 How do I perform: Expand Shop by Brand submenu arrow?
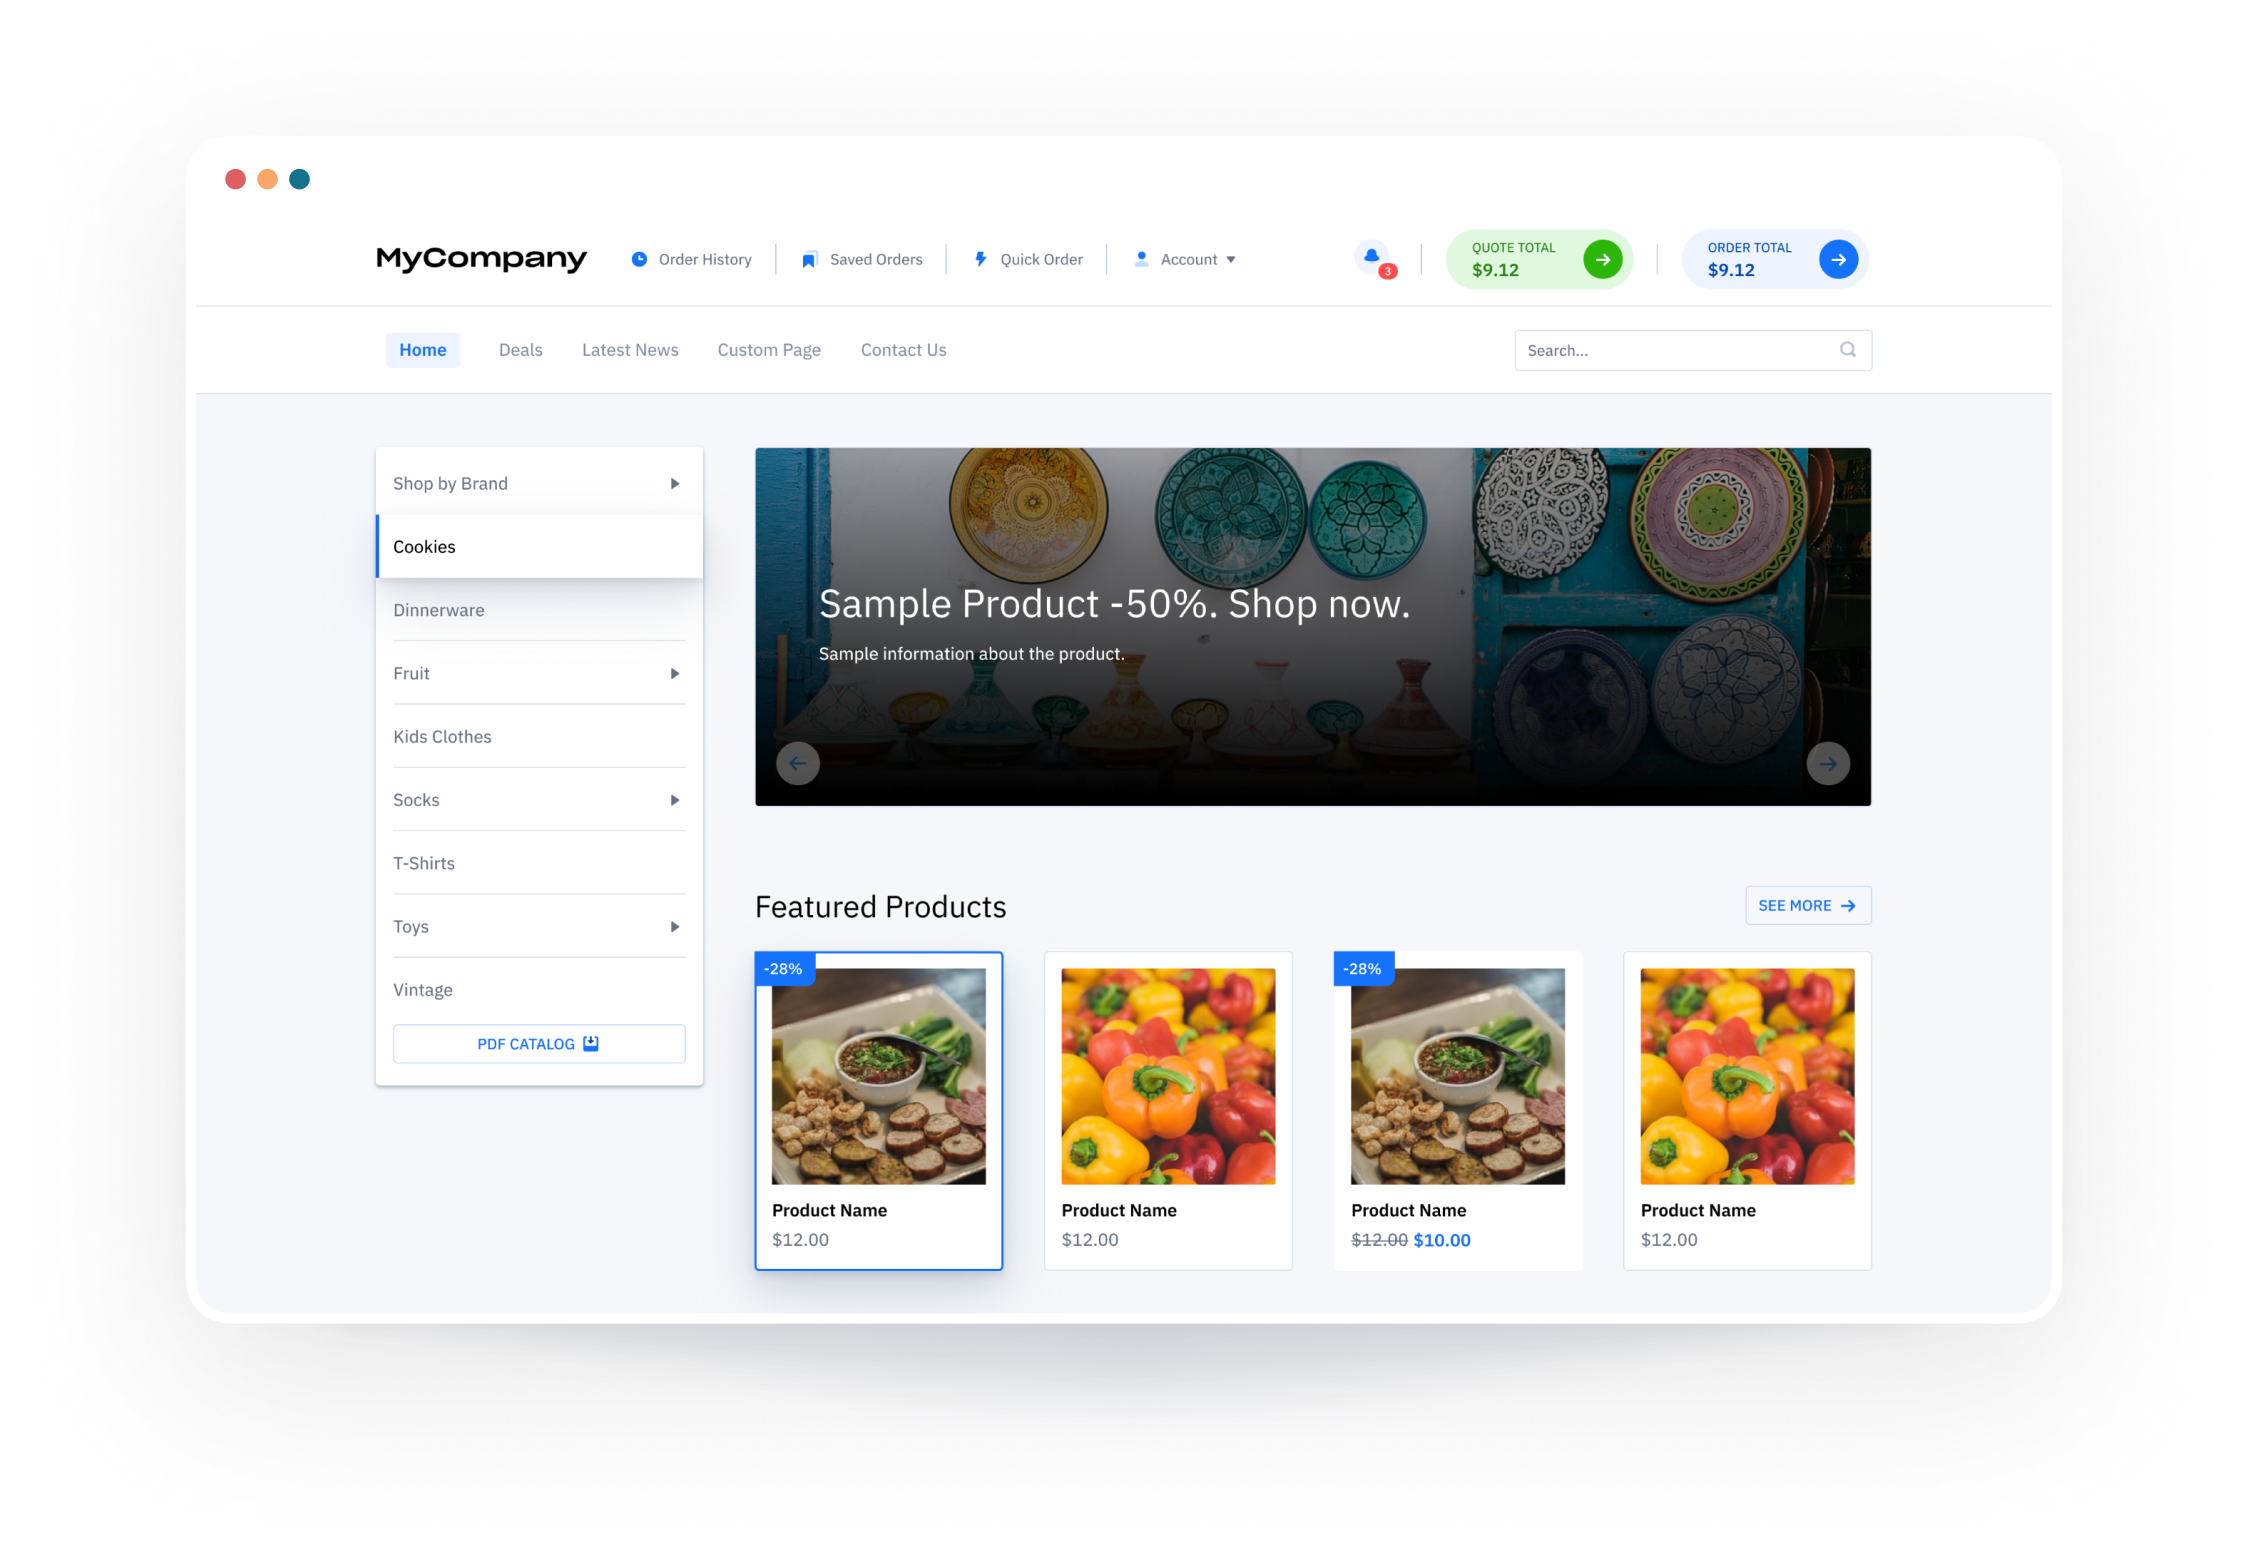[x=675, y=484]
